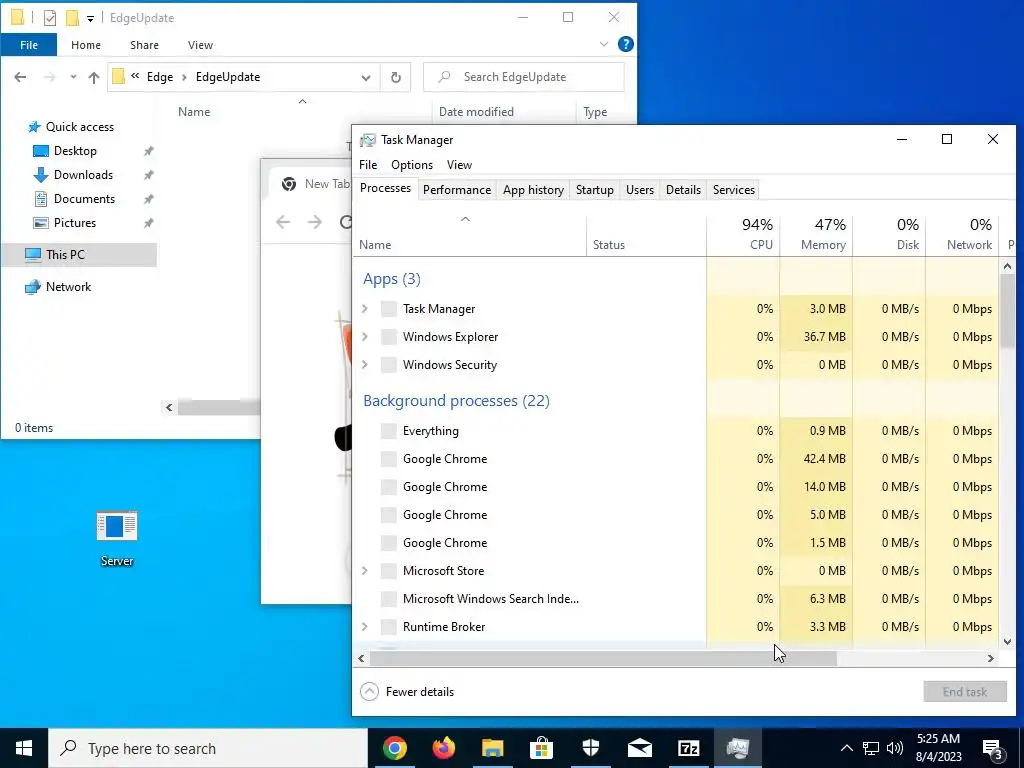Screen dimensions: 1024x768
Task: Sort processes by CPU column
Action: 743,235
